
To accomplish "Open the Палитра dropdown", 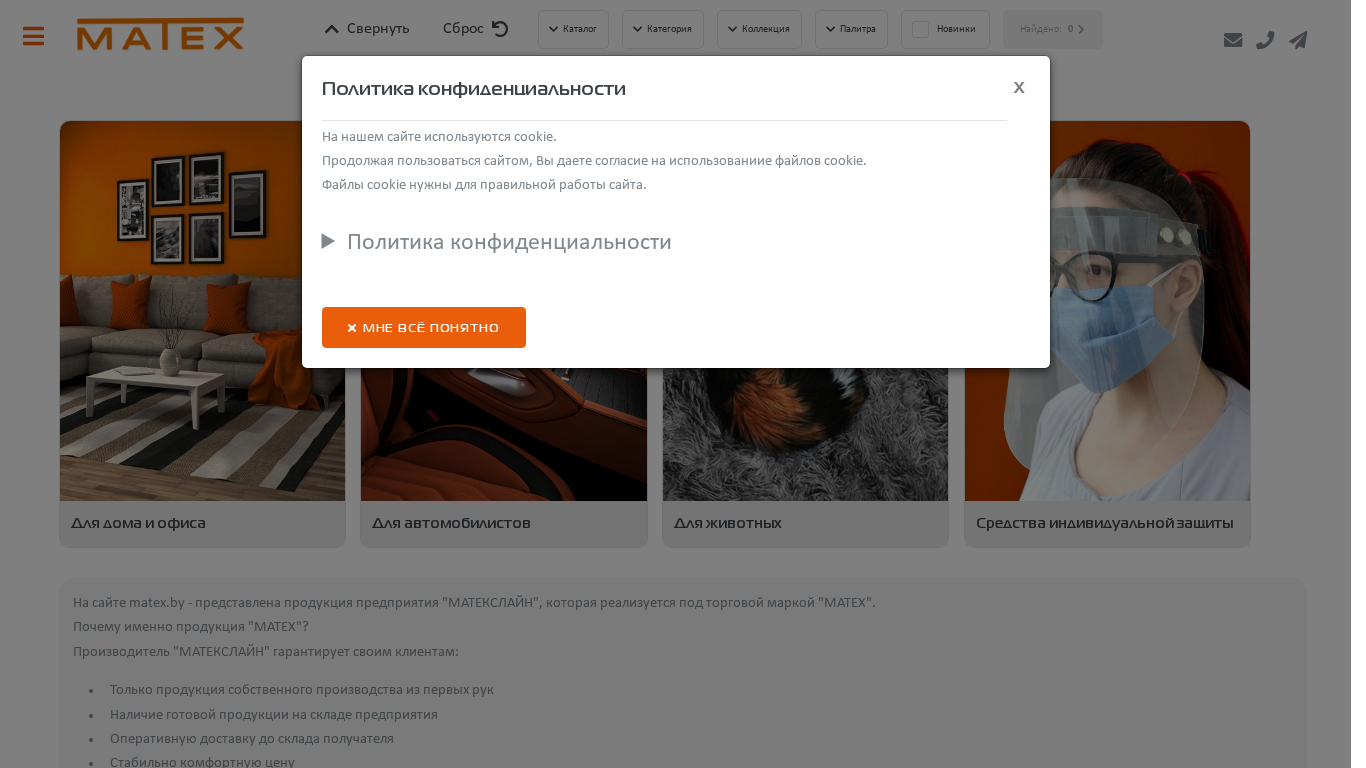I will pos(851,29).
